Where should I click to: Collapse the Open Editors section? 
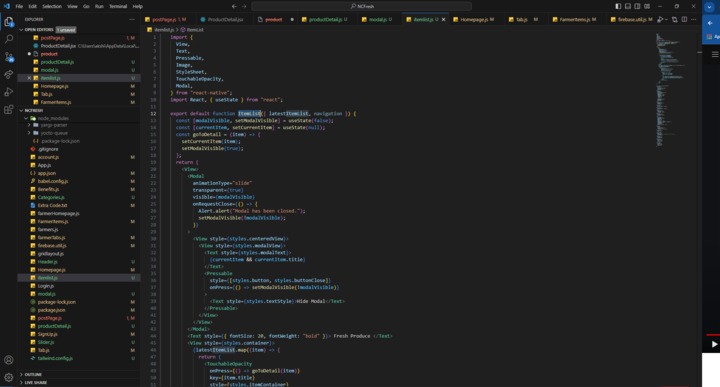21,29
